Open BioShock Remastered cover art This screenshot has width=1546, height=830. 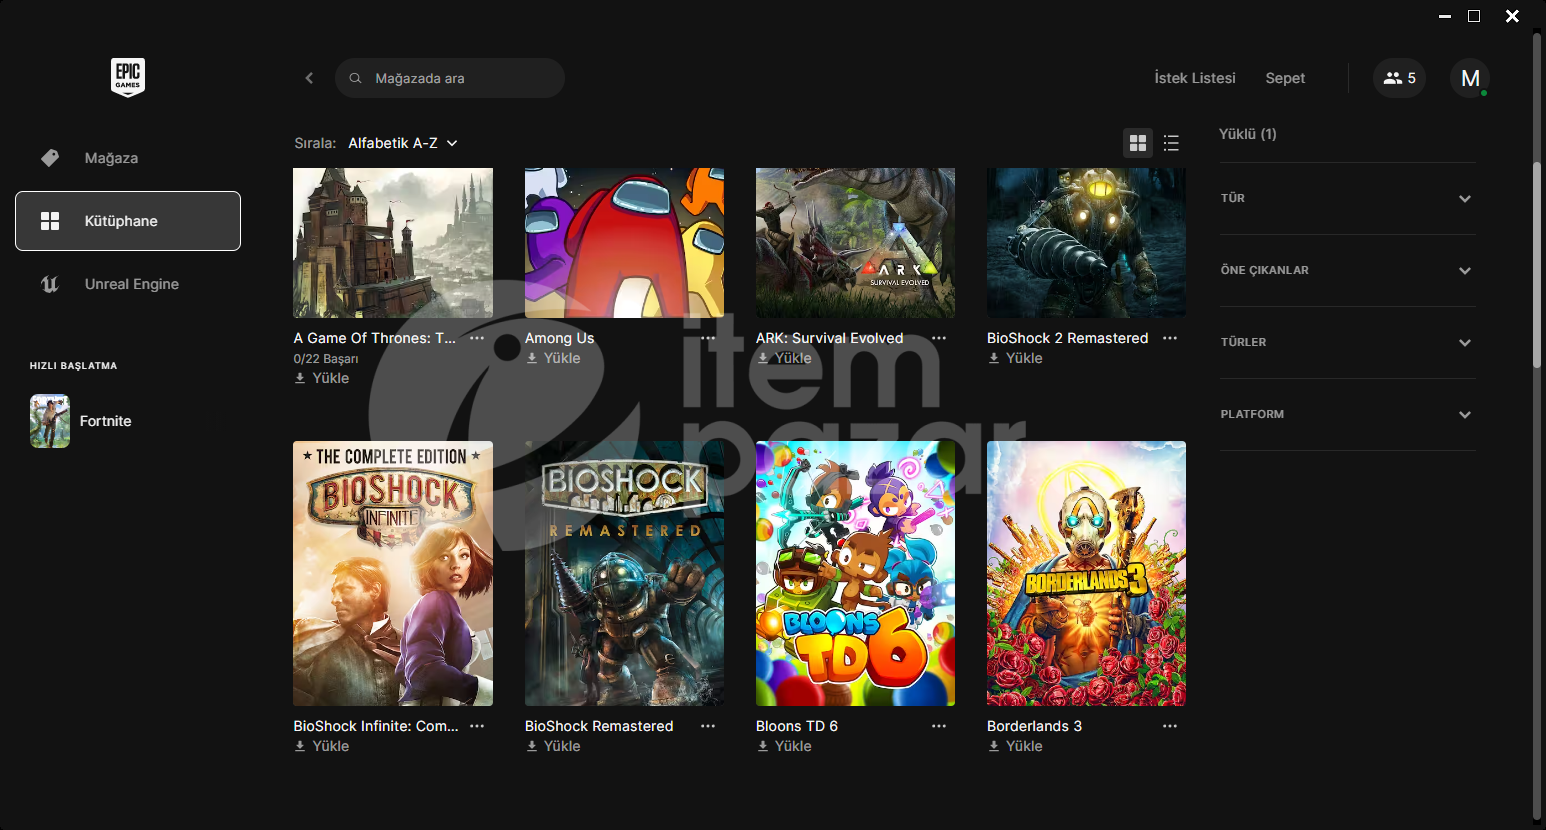(x=624, y=573)
